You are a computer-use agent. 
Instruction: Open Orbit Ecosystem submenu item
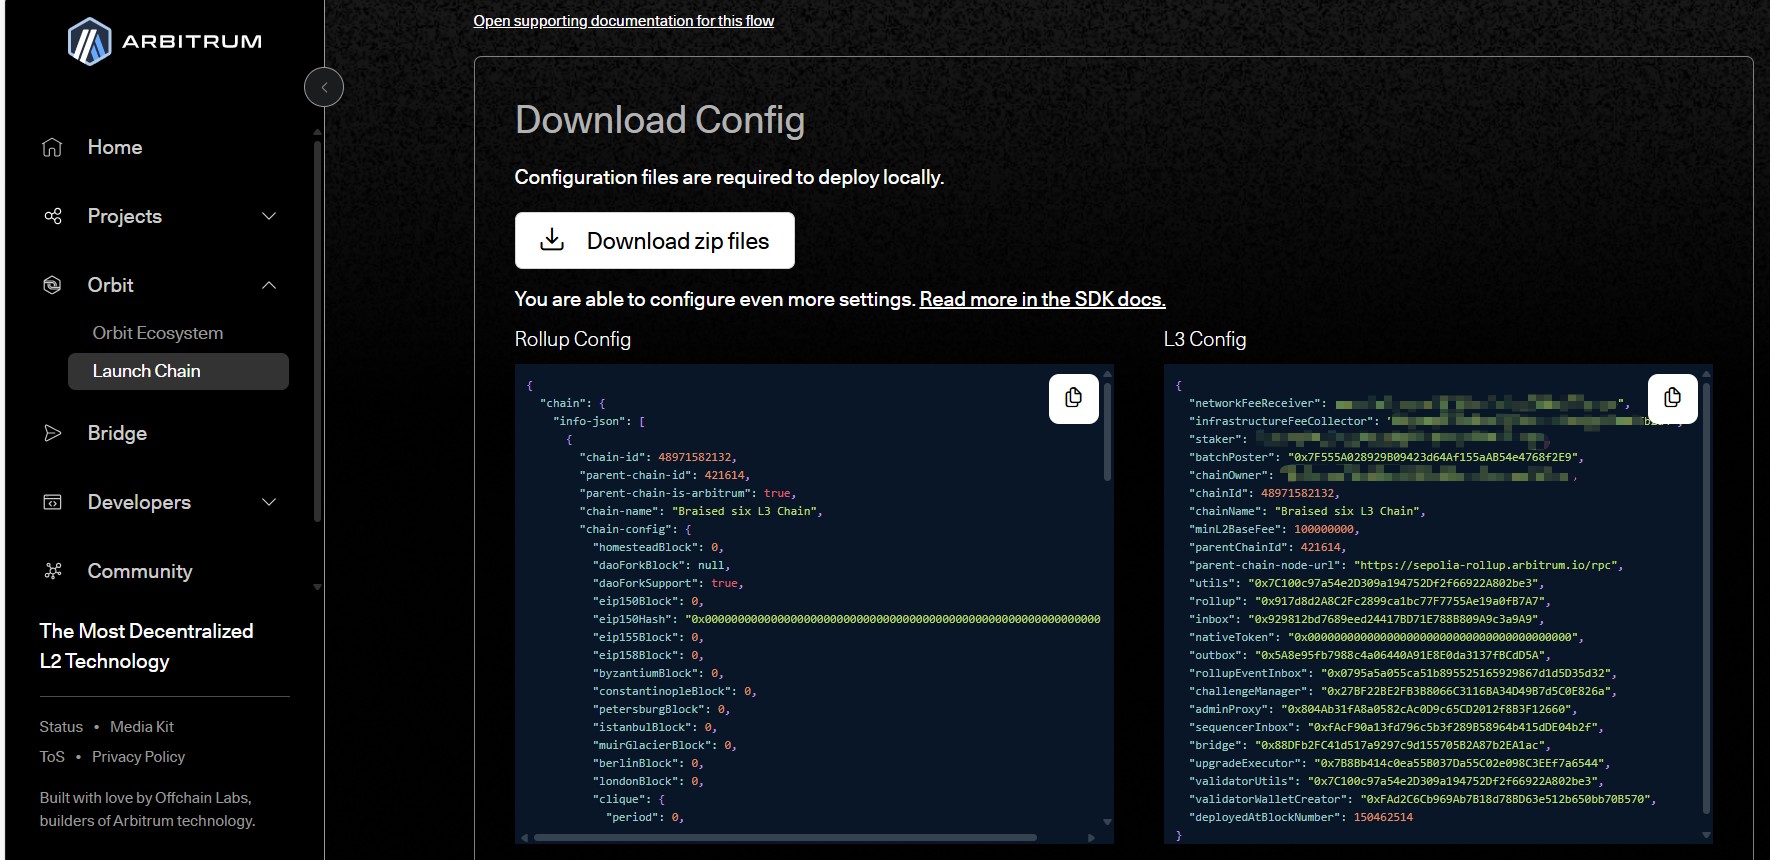158,333
